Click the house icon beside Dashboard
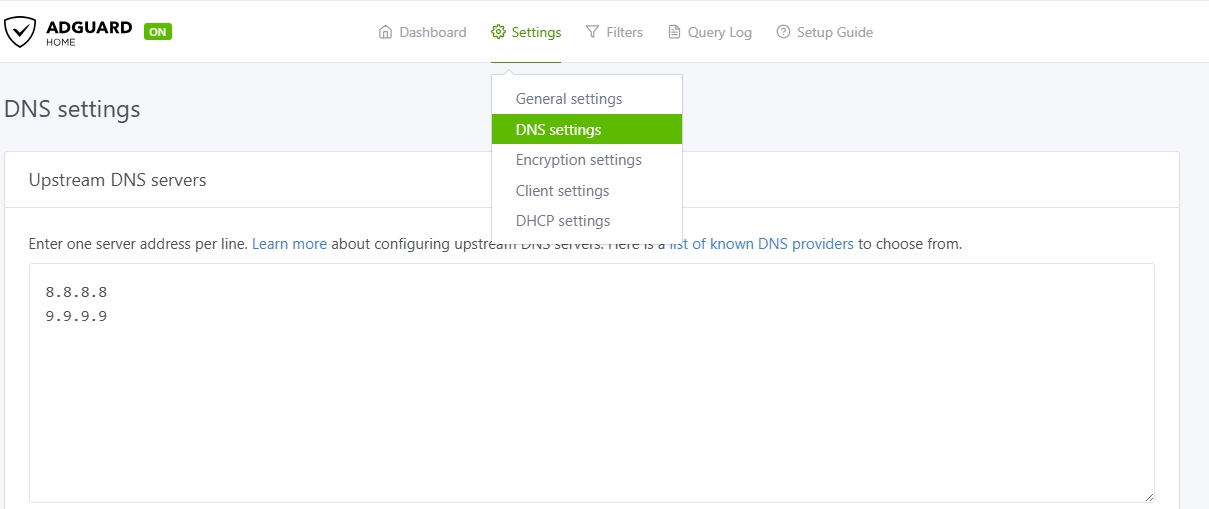 (x=385, y=32)
